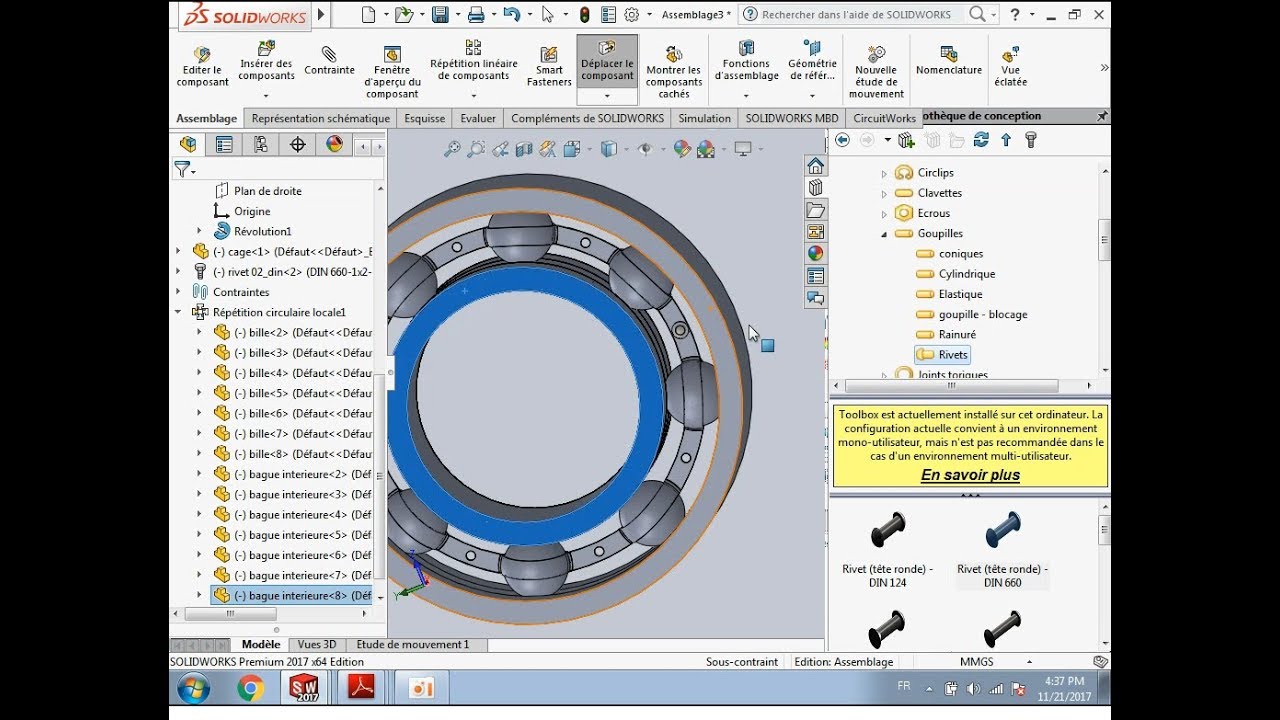Open ConfigurationManager tab icon
This screenshot has height=720, width=1280.
(261, 144)
